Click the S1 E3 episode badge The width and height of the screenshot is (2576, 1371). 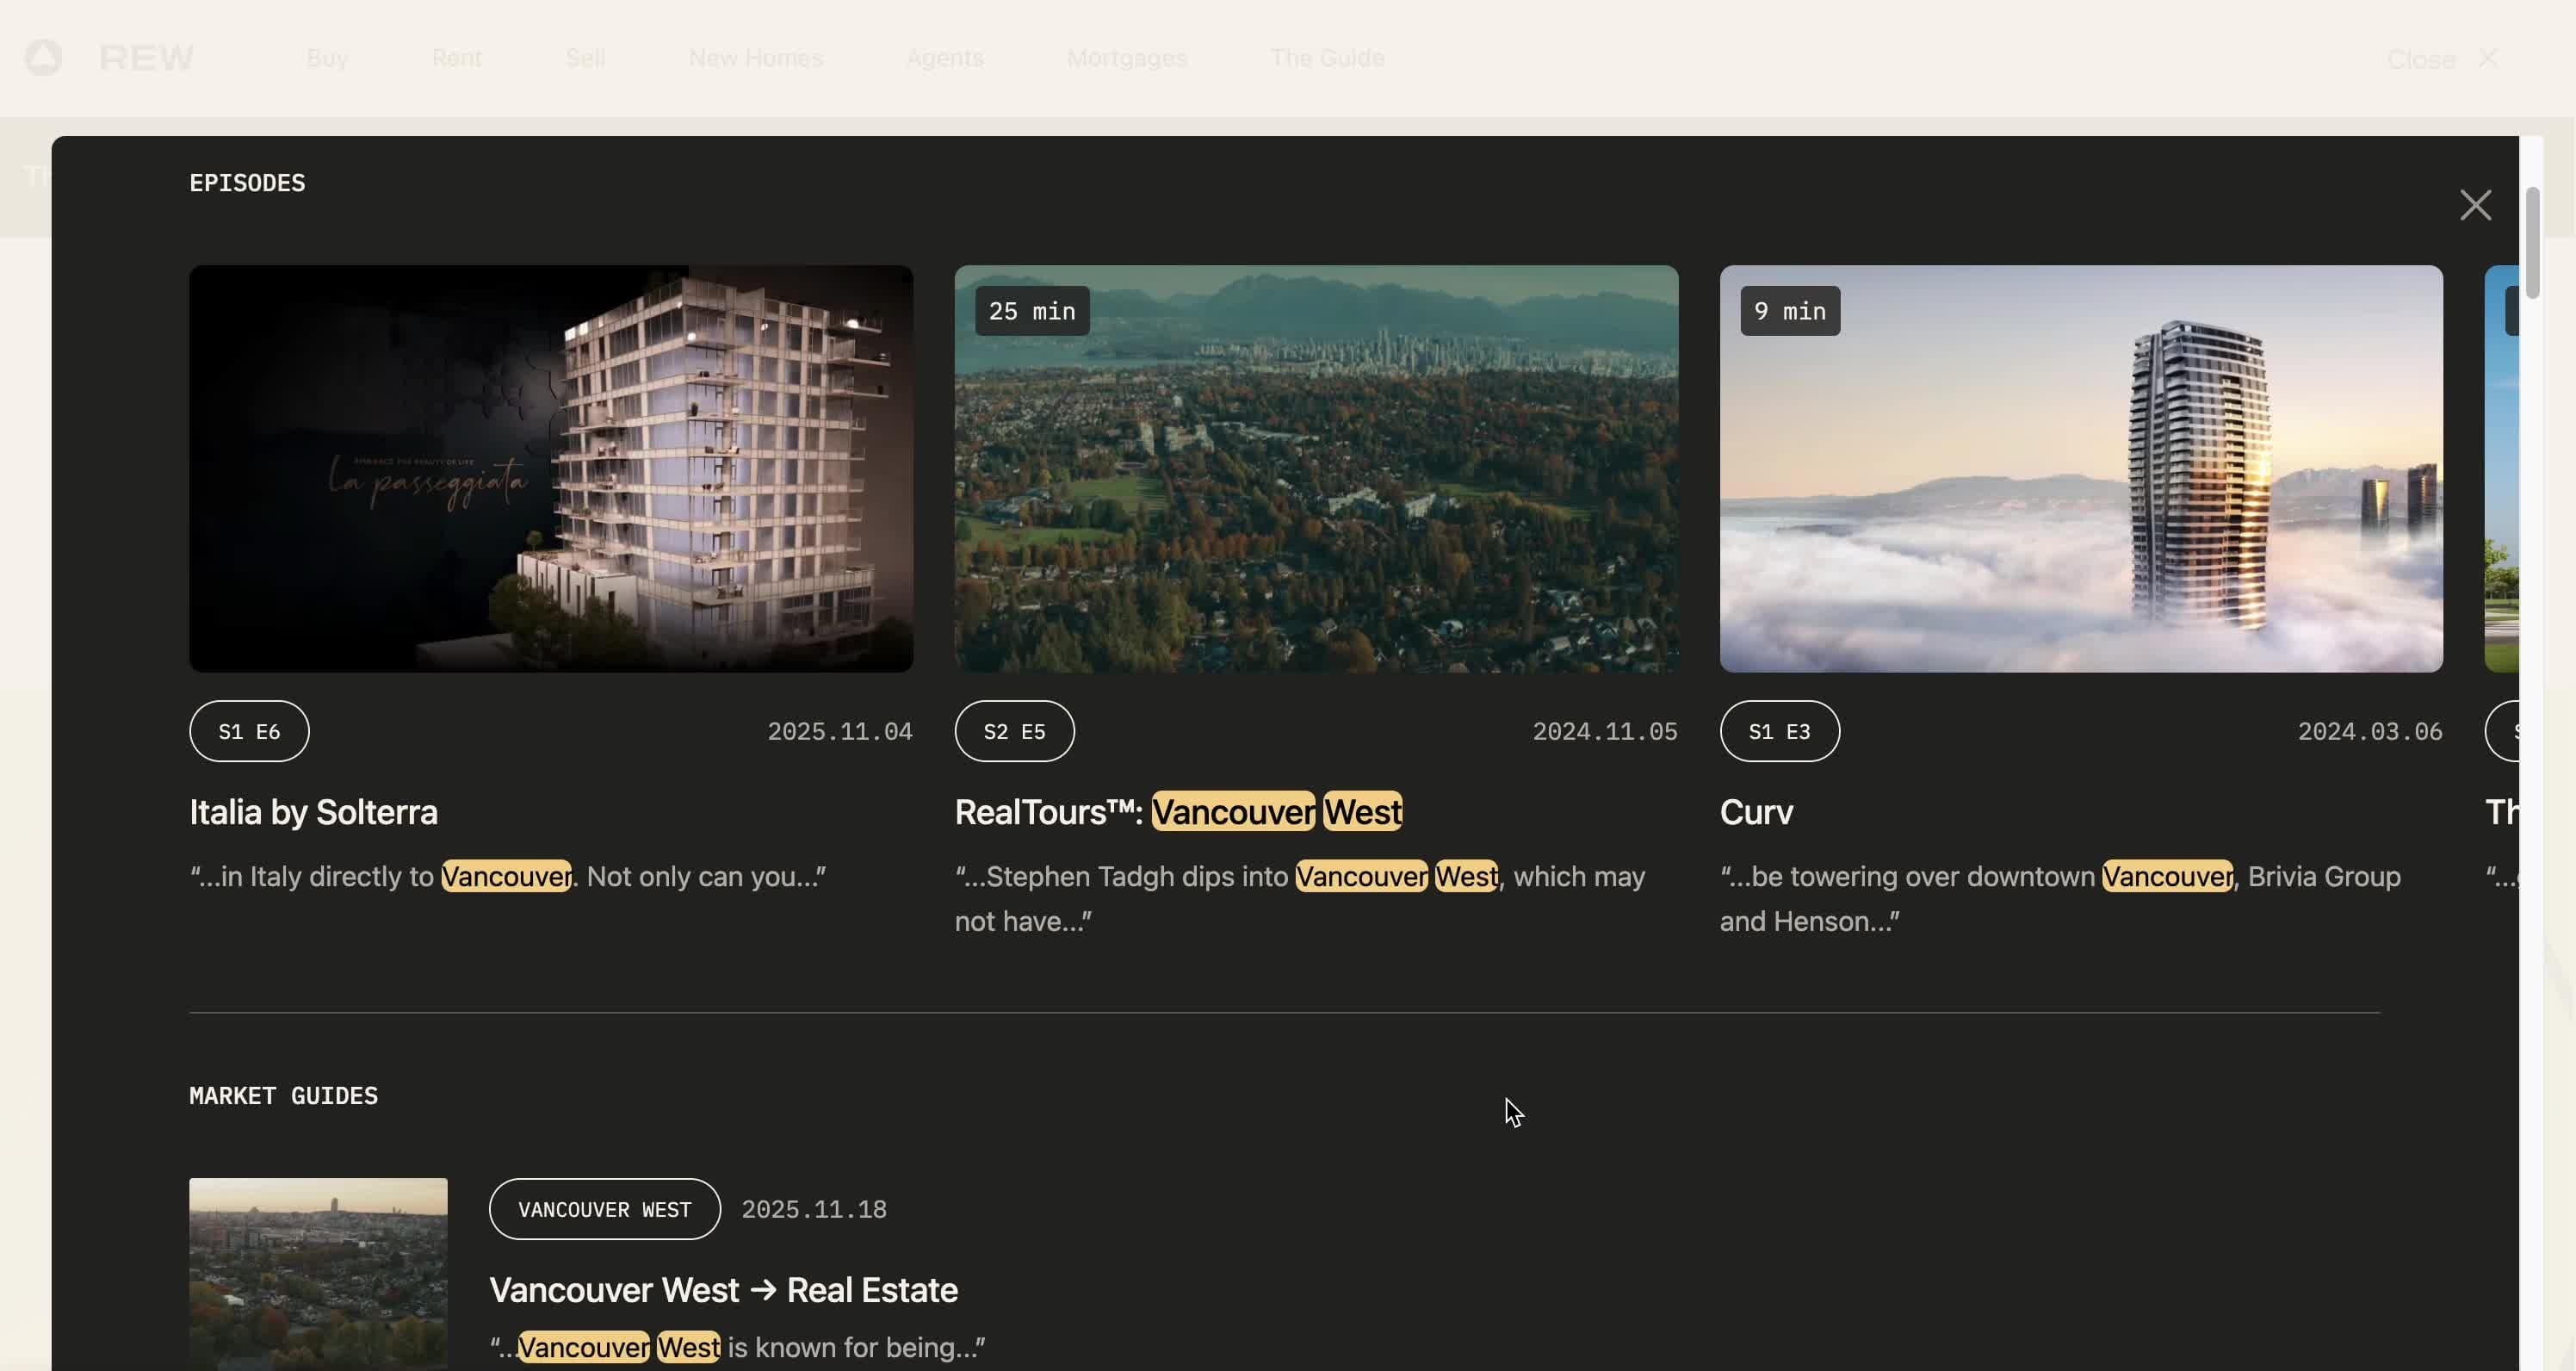pyautogui.click(x=1779, y=731)
